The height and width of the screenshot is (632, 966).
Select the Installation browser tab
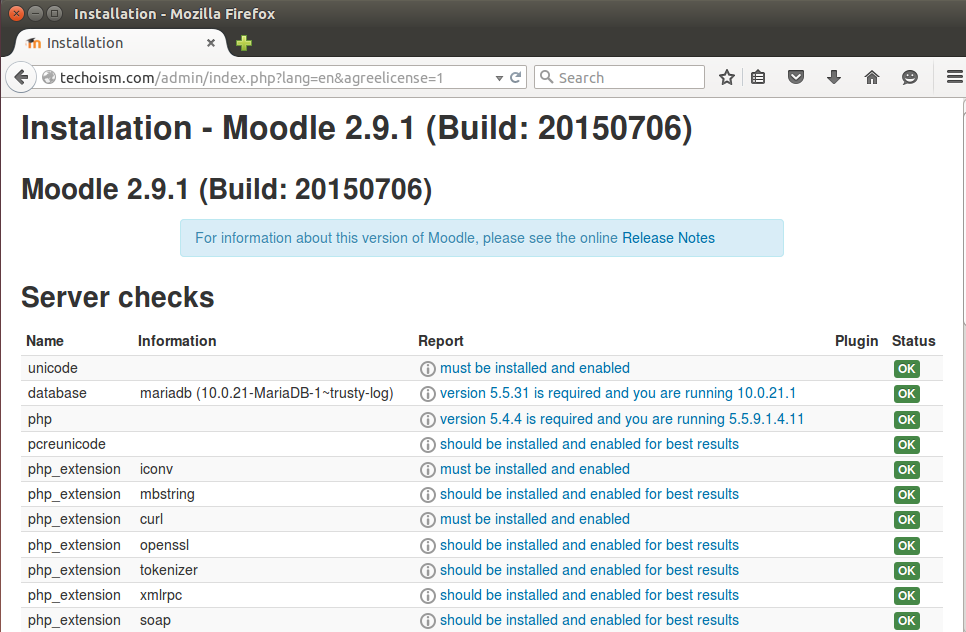[x=120, y=43]
